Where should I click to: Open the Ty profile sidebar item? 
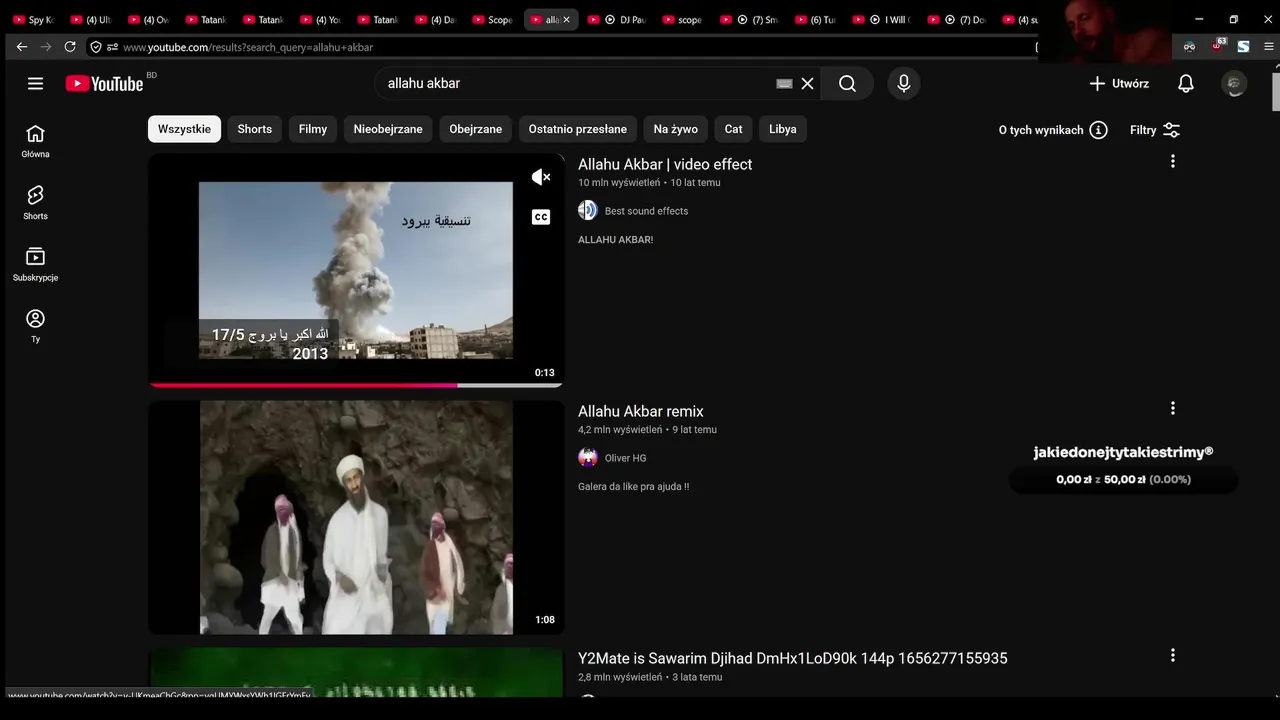(35, 325)
